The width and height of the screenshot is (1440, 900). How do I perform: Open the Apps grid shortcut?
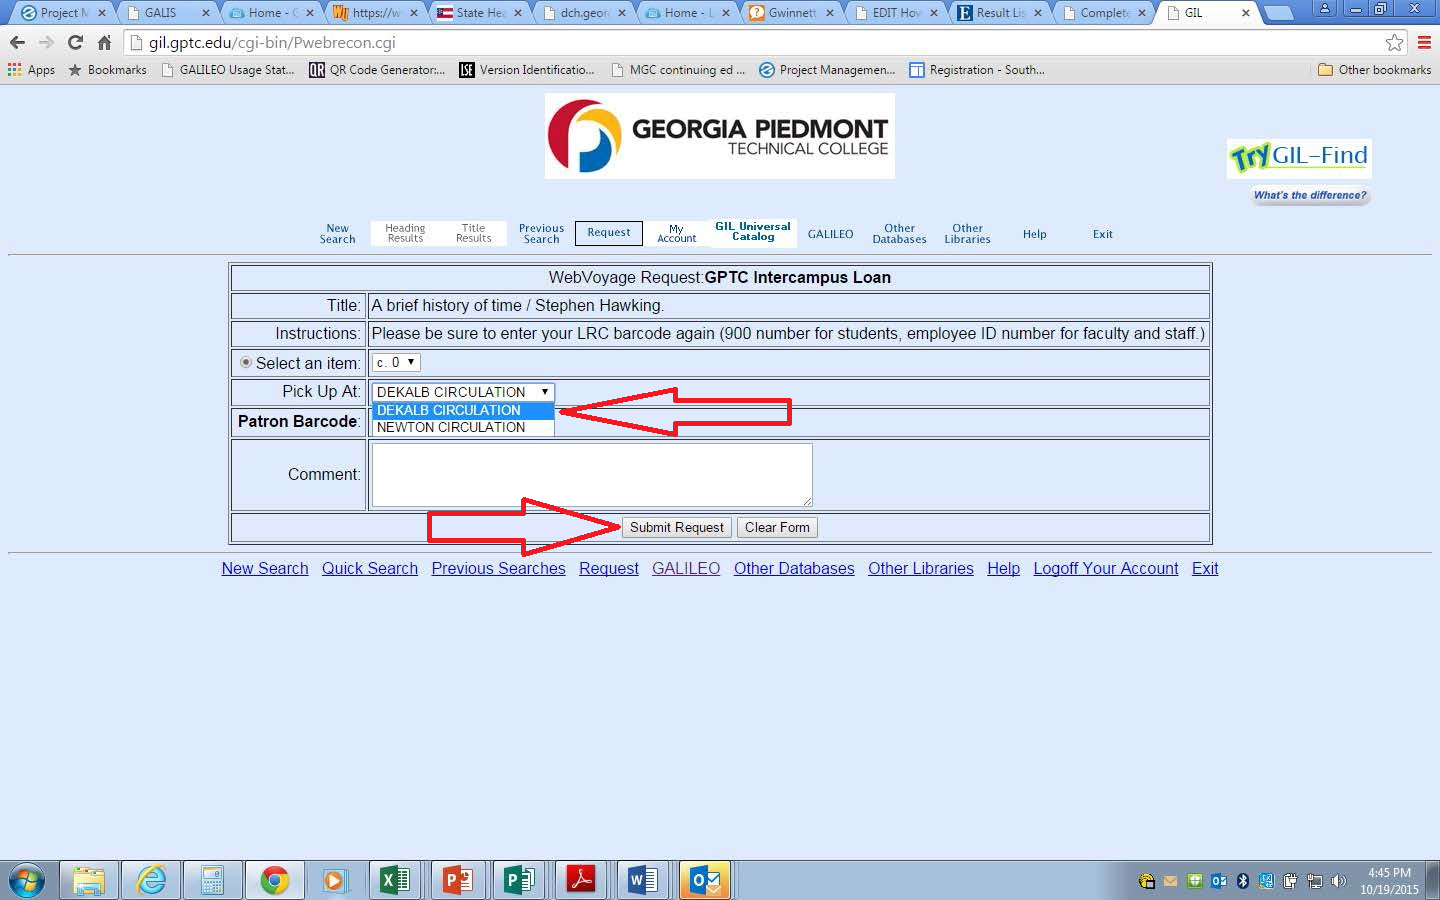tap(31, 70)
